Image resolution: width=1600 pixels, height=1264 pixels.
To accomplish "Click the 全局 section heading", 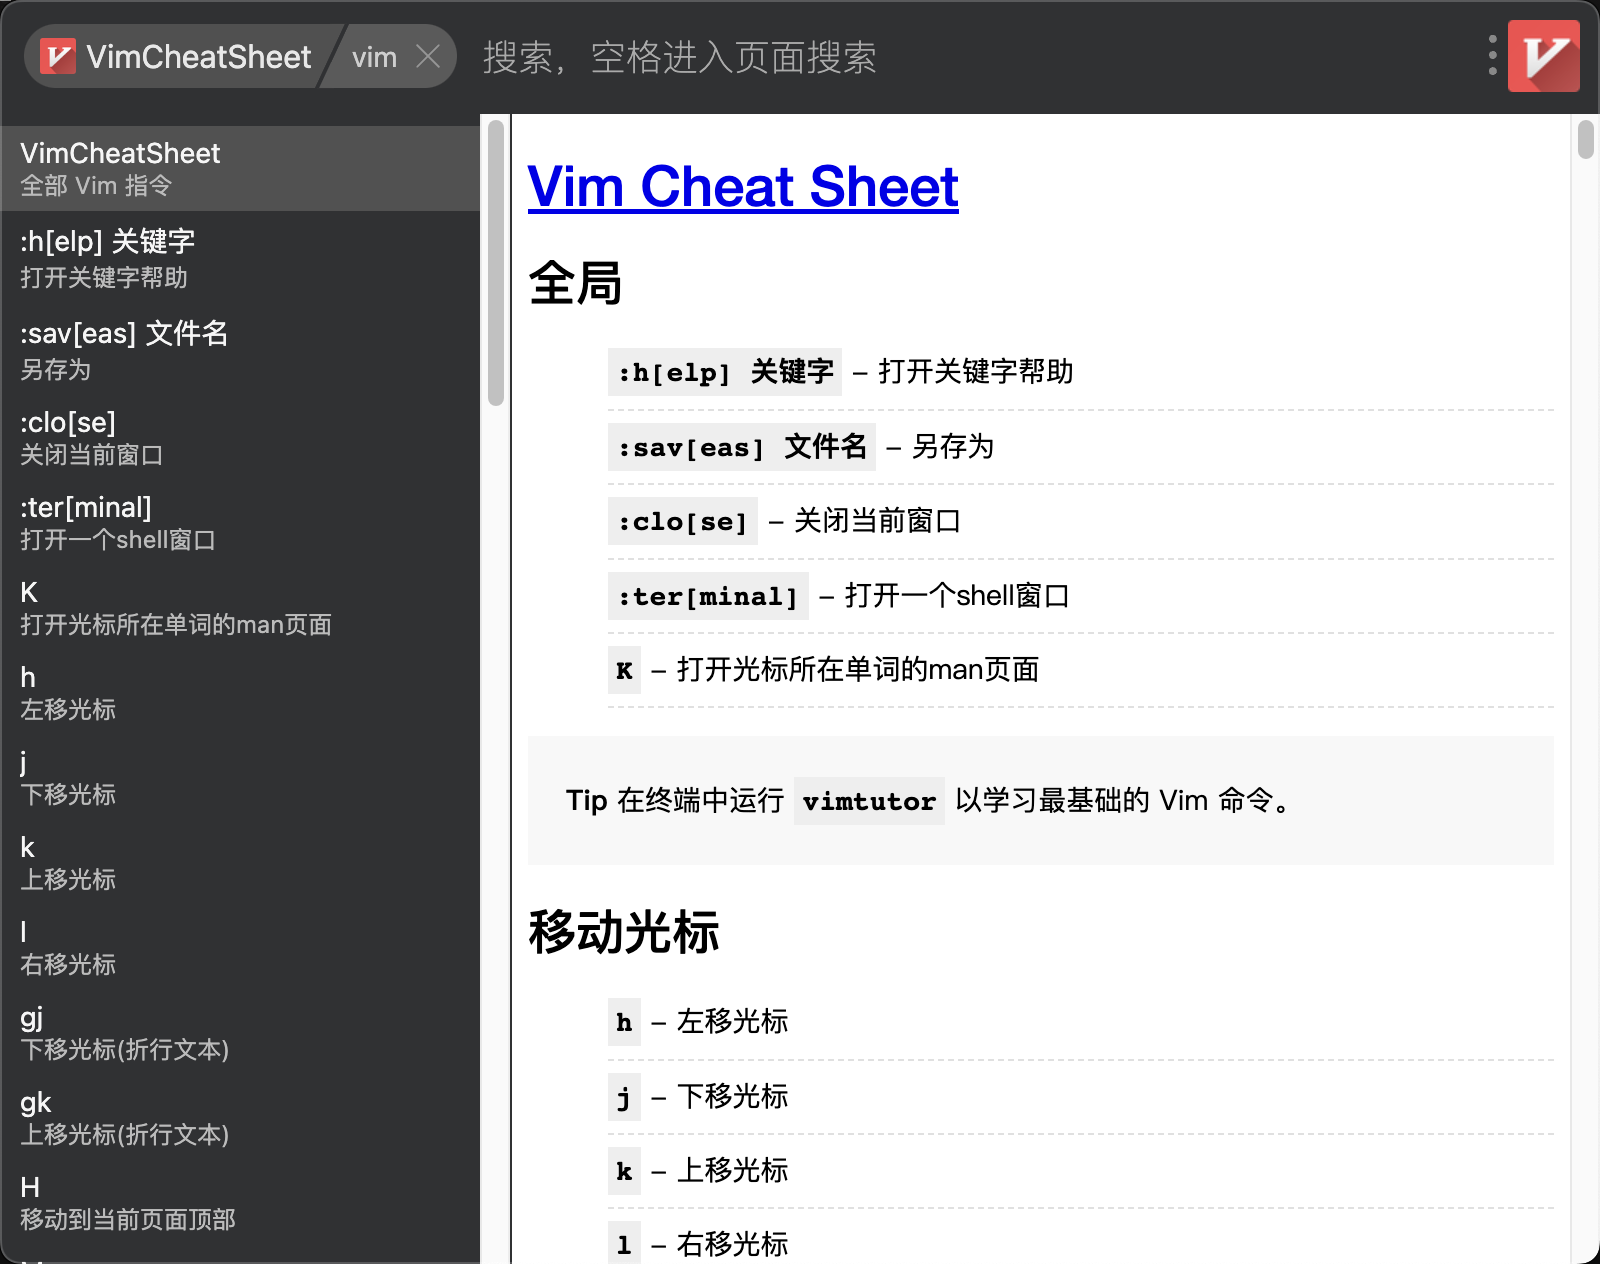I will (575, 283).
